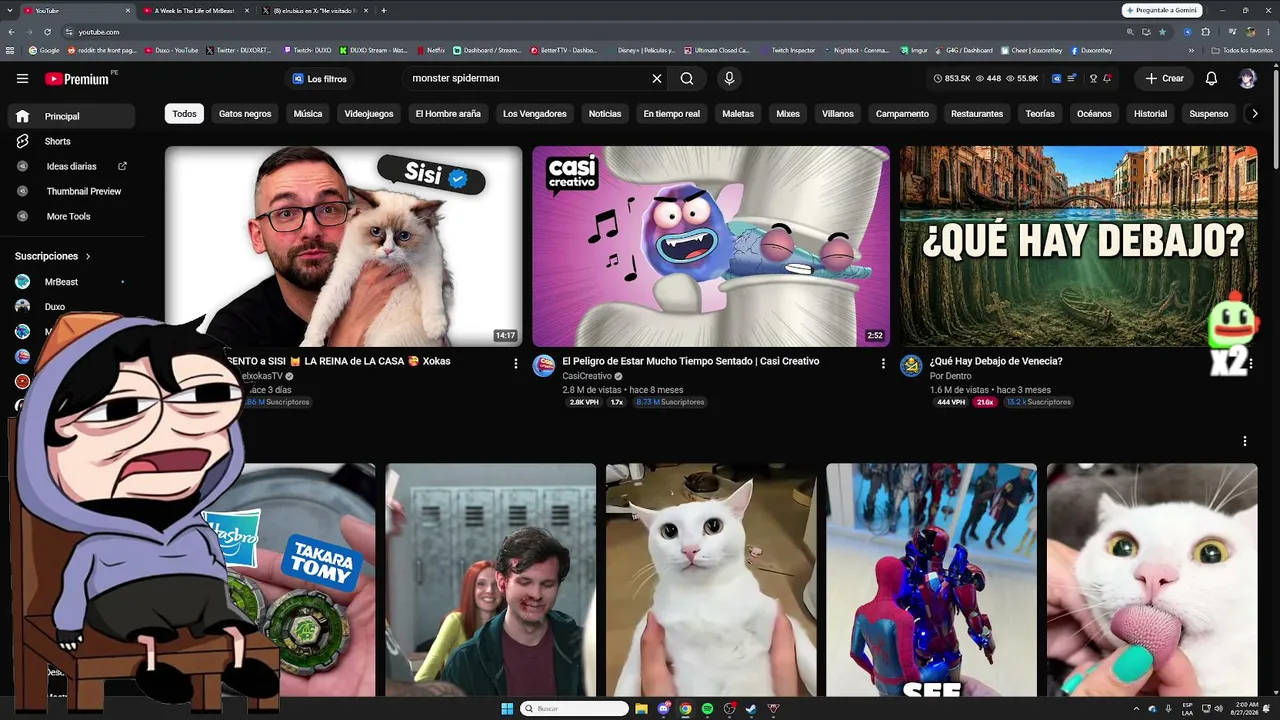This screenshot has height=720, width=1280.
Task: Clear the search text with the X icon
Action: click(x=657, y=78)
